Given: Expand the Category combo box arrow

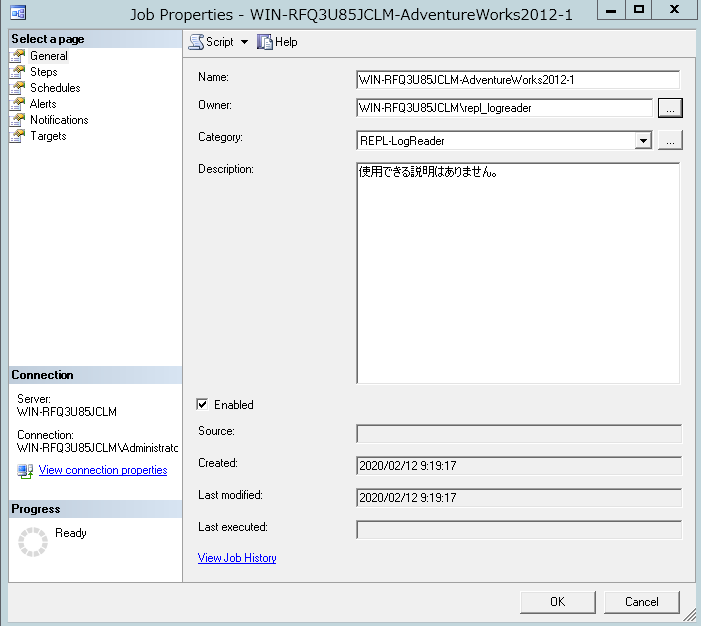Looking at the screenshot, I should [x=643, y=141].
